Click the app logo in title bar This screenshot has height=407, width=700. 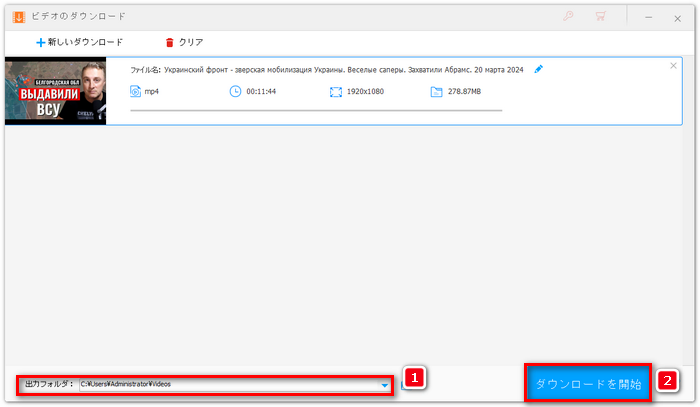pos(19,17)
